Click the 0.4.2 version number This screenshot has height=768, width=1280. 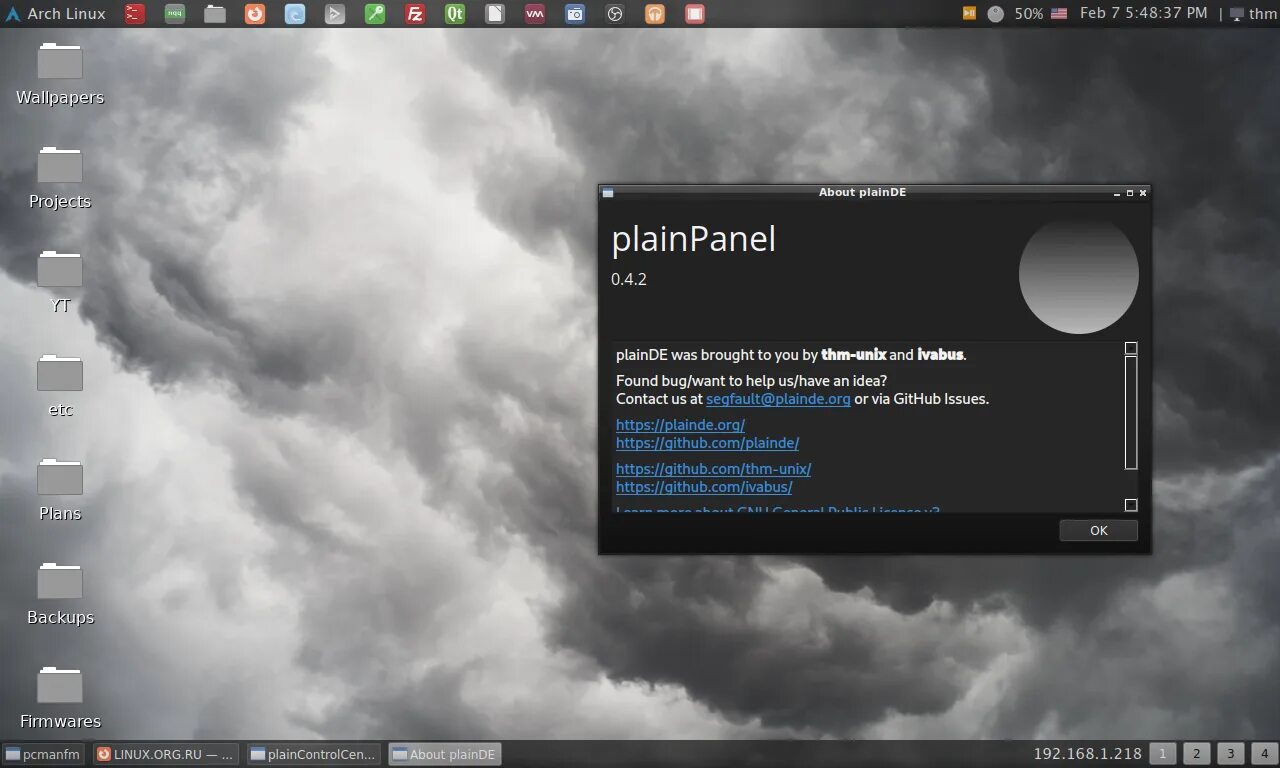tap(629, 279)
